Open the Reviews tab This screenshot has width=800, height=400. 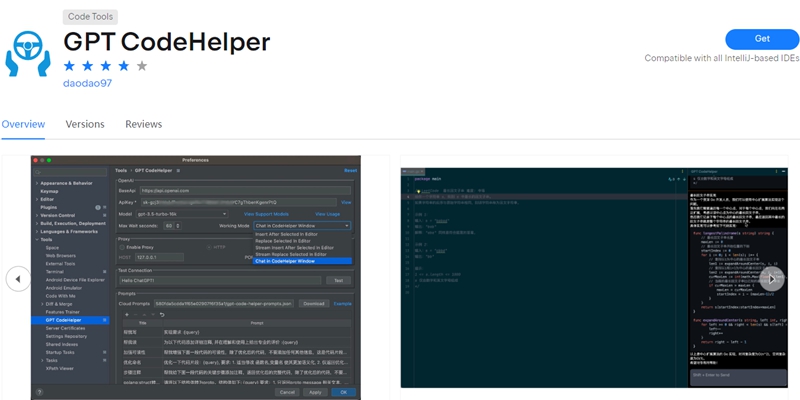coord(143,124)
